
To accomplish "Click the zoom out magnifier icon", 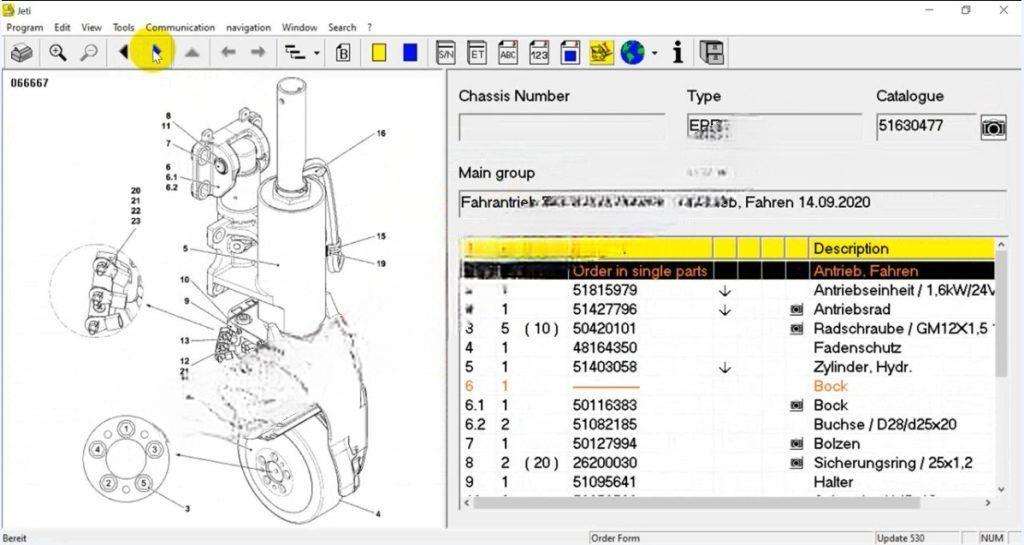I will [x=90, y=53].
